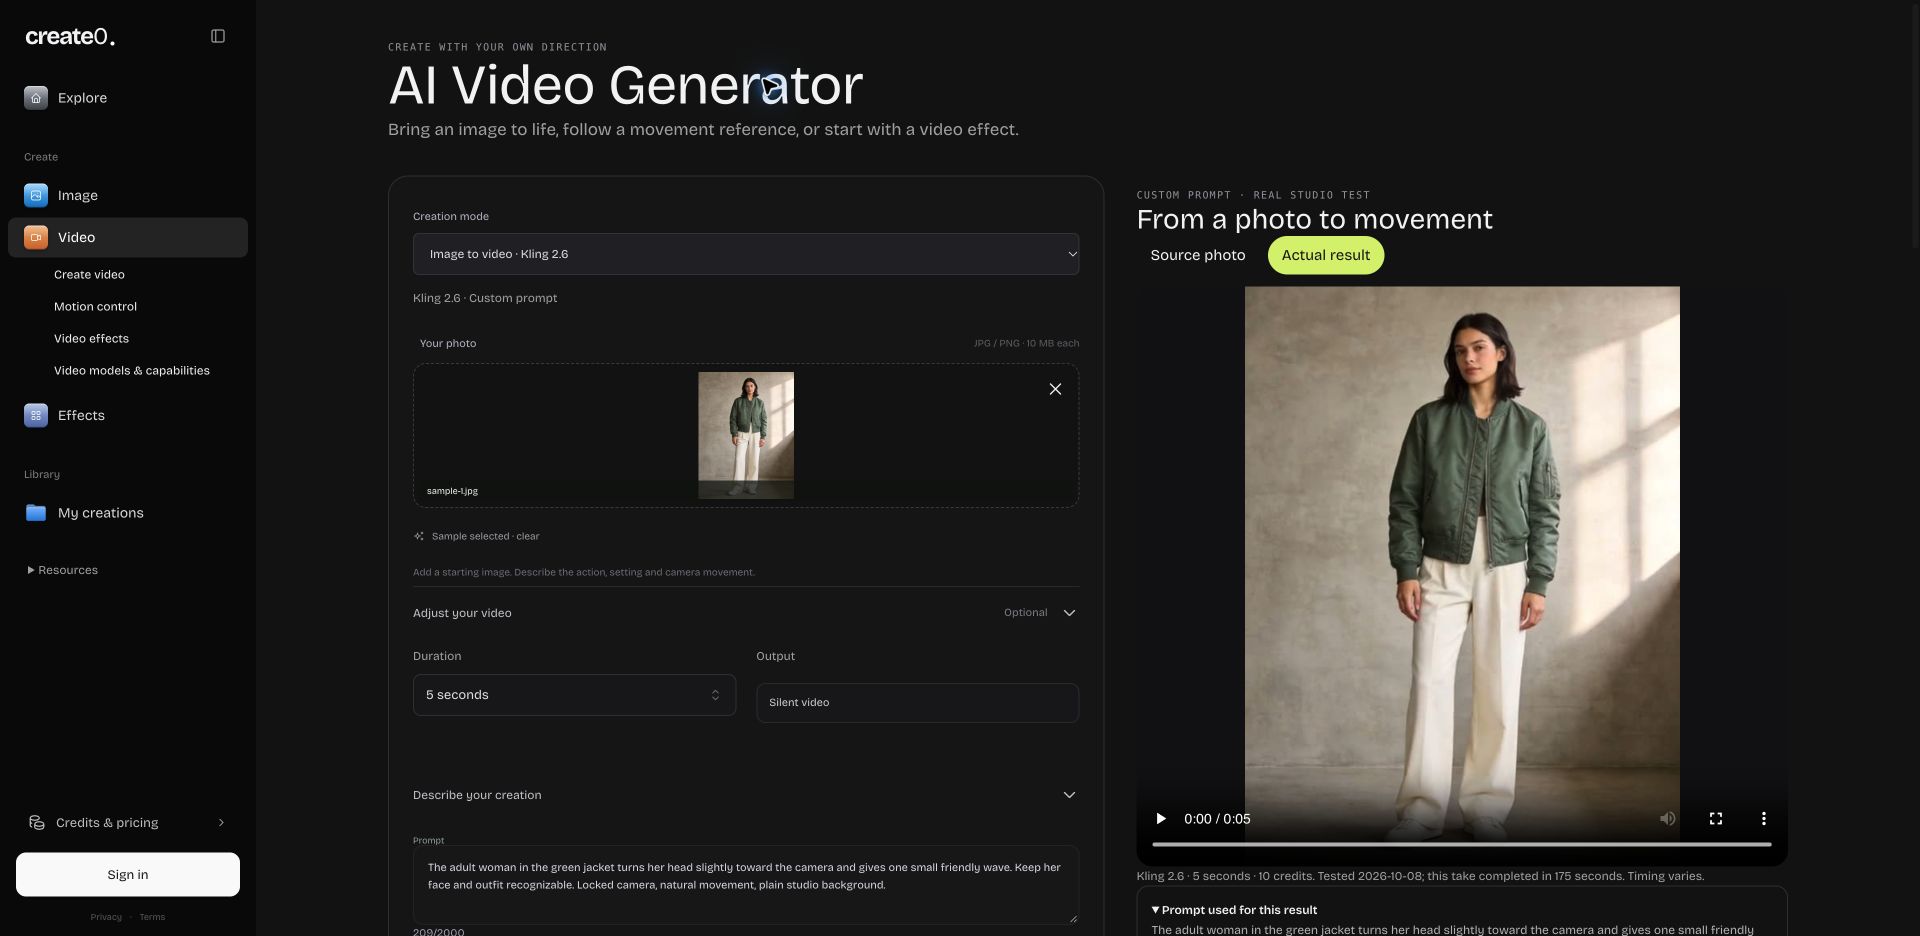Screen dimensions: 1920x936
Task: Click the Silent video output field
Action: (917, 703)
